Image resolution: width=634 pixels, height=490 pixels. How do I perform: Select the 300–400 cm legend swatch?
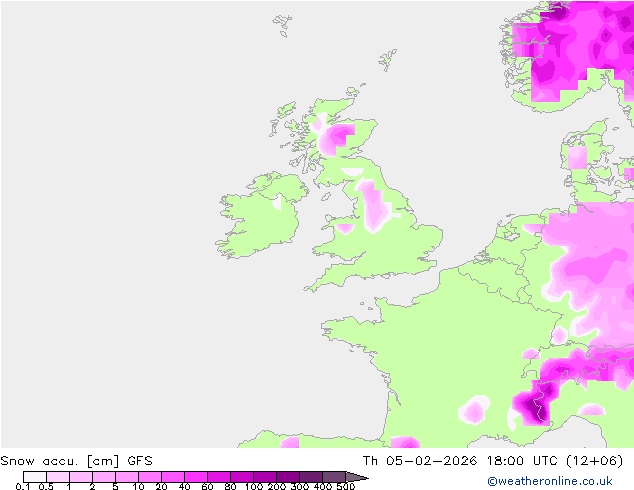click(x=311, y=477)
